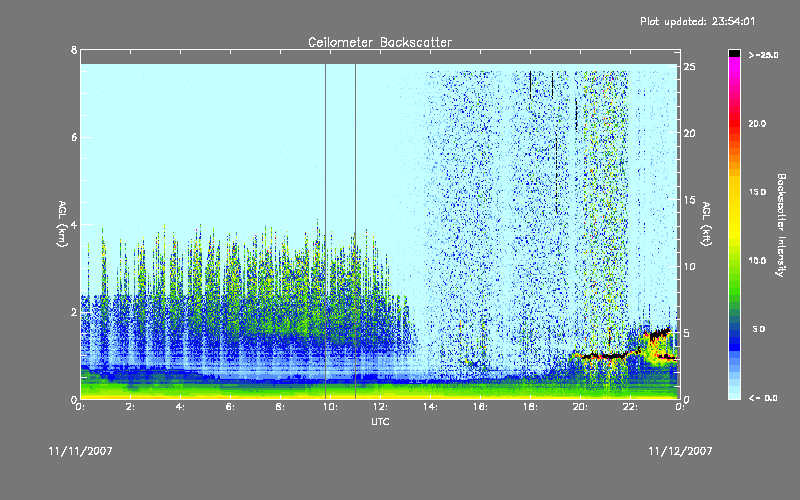
Task: Click the 10 kft tick on right axis
Action: (689, 266)
